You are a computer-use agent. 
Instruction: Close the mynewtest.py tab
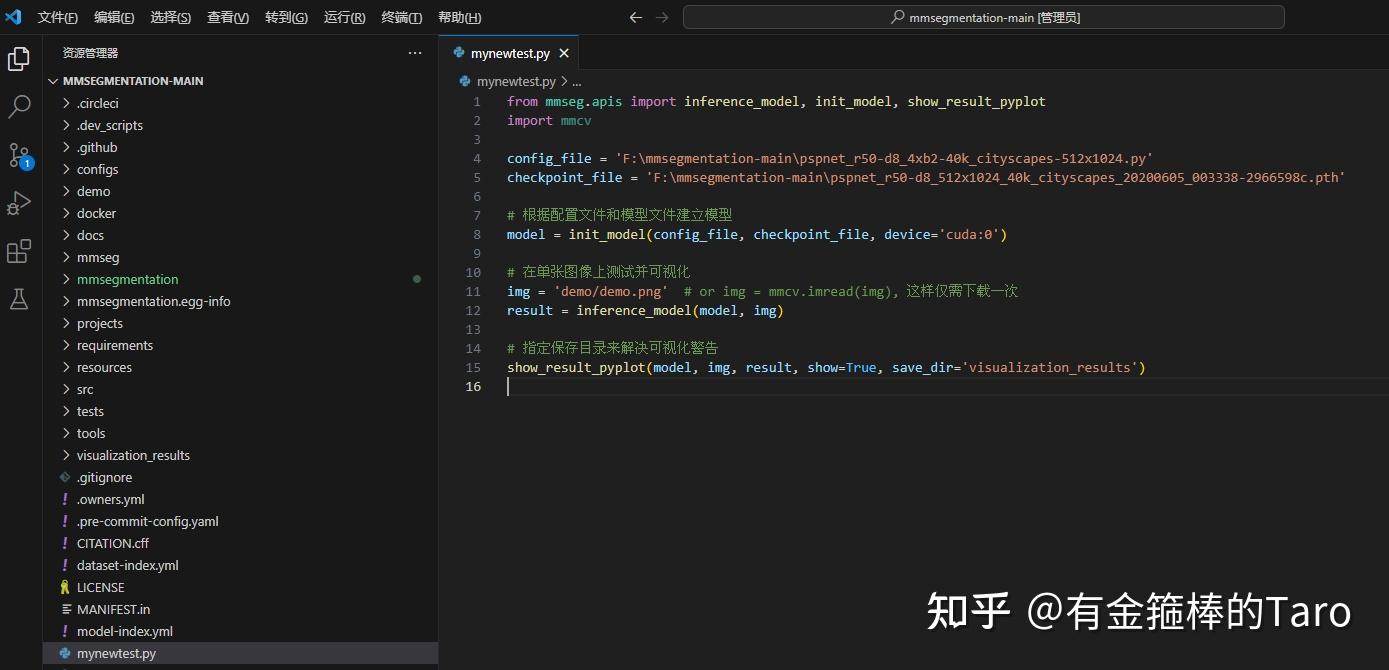[x=563, y=52]
